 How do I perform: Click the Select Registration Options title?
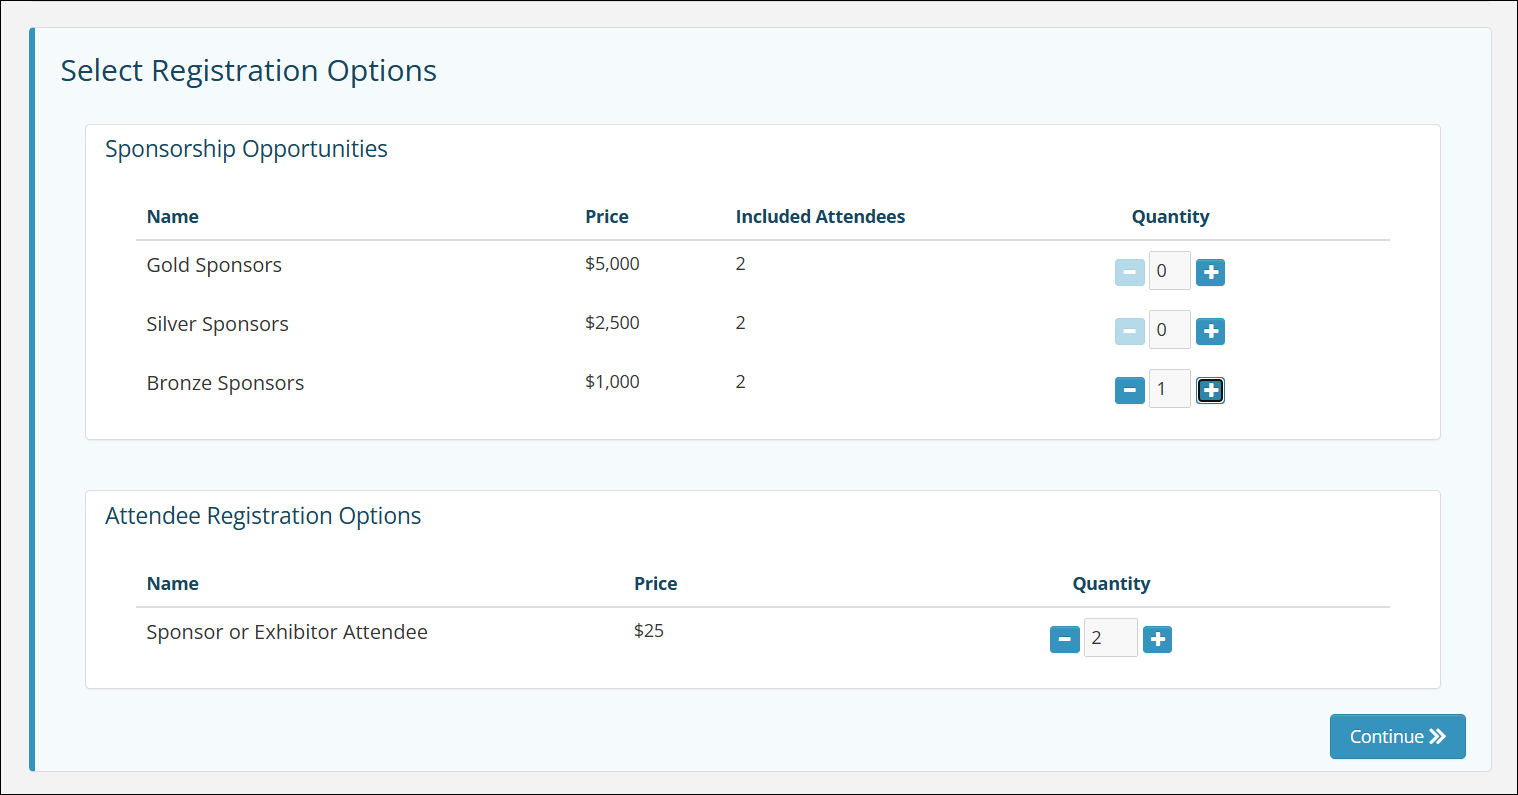tap(248, 71)
